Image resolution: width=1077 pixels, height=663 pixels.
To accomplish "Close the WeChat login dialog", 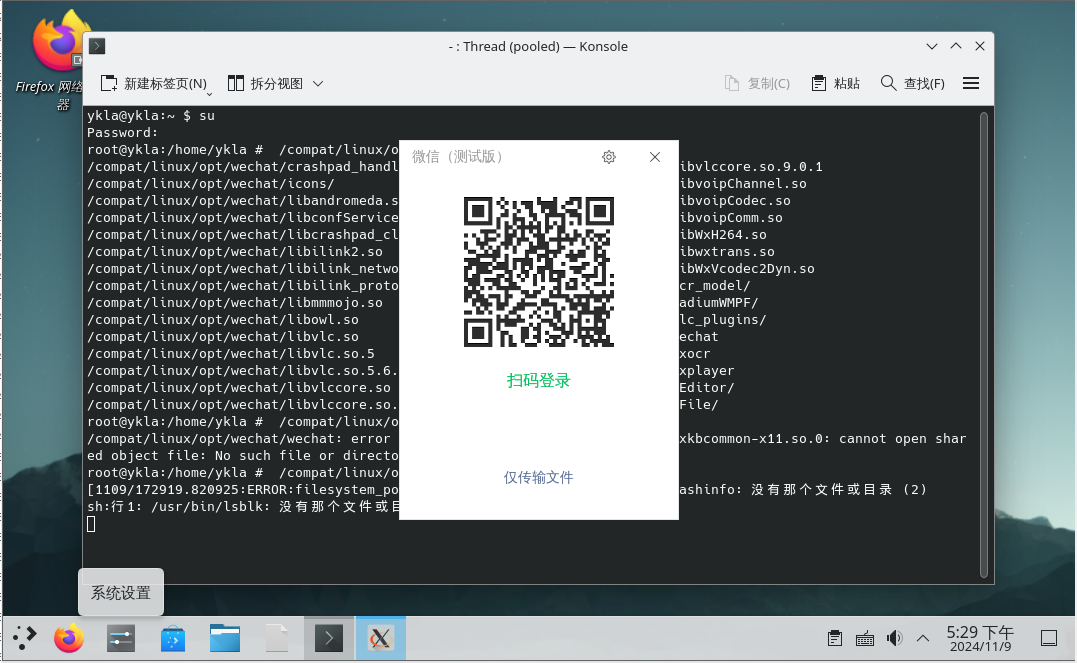I will click(x=655, y=157).
